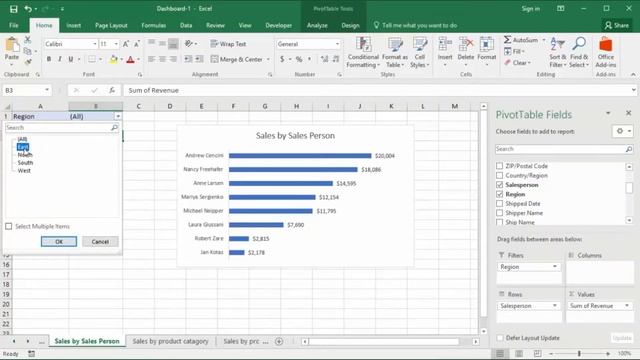Uncheck Region field
640x360 pixels.
click(x=500, y=194)
